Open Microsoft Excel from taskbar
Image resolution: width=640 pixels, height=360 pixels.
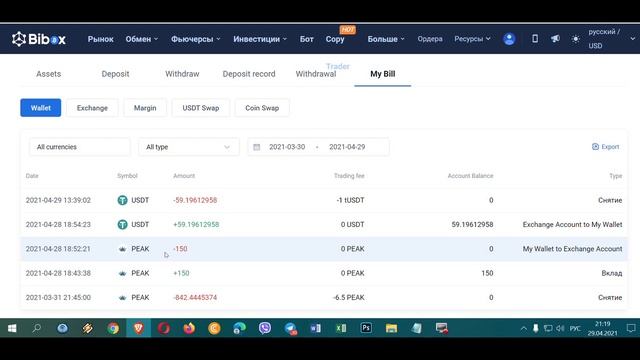pyautogui.click(x=341, y=328)
